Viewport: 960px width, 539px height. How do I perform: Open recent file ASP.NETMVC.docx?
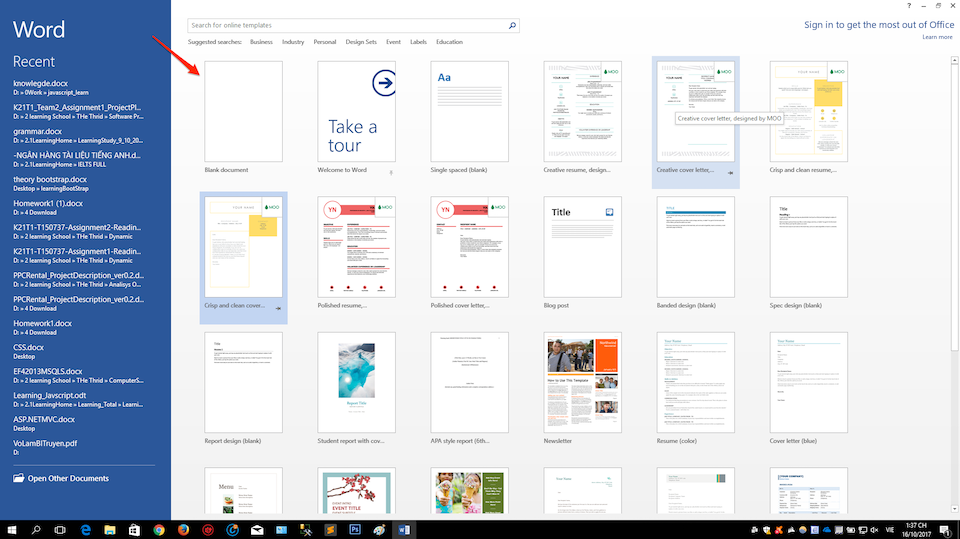(x=44, y=424)
